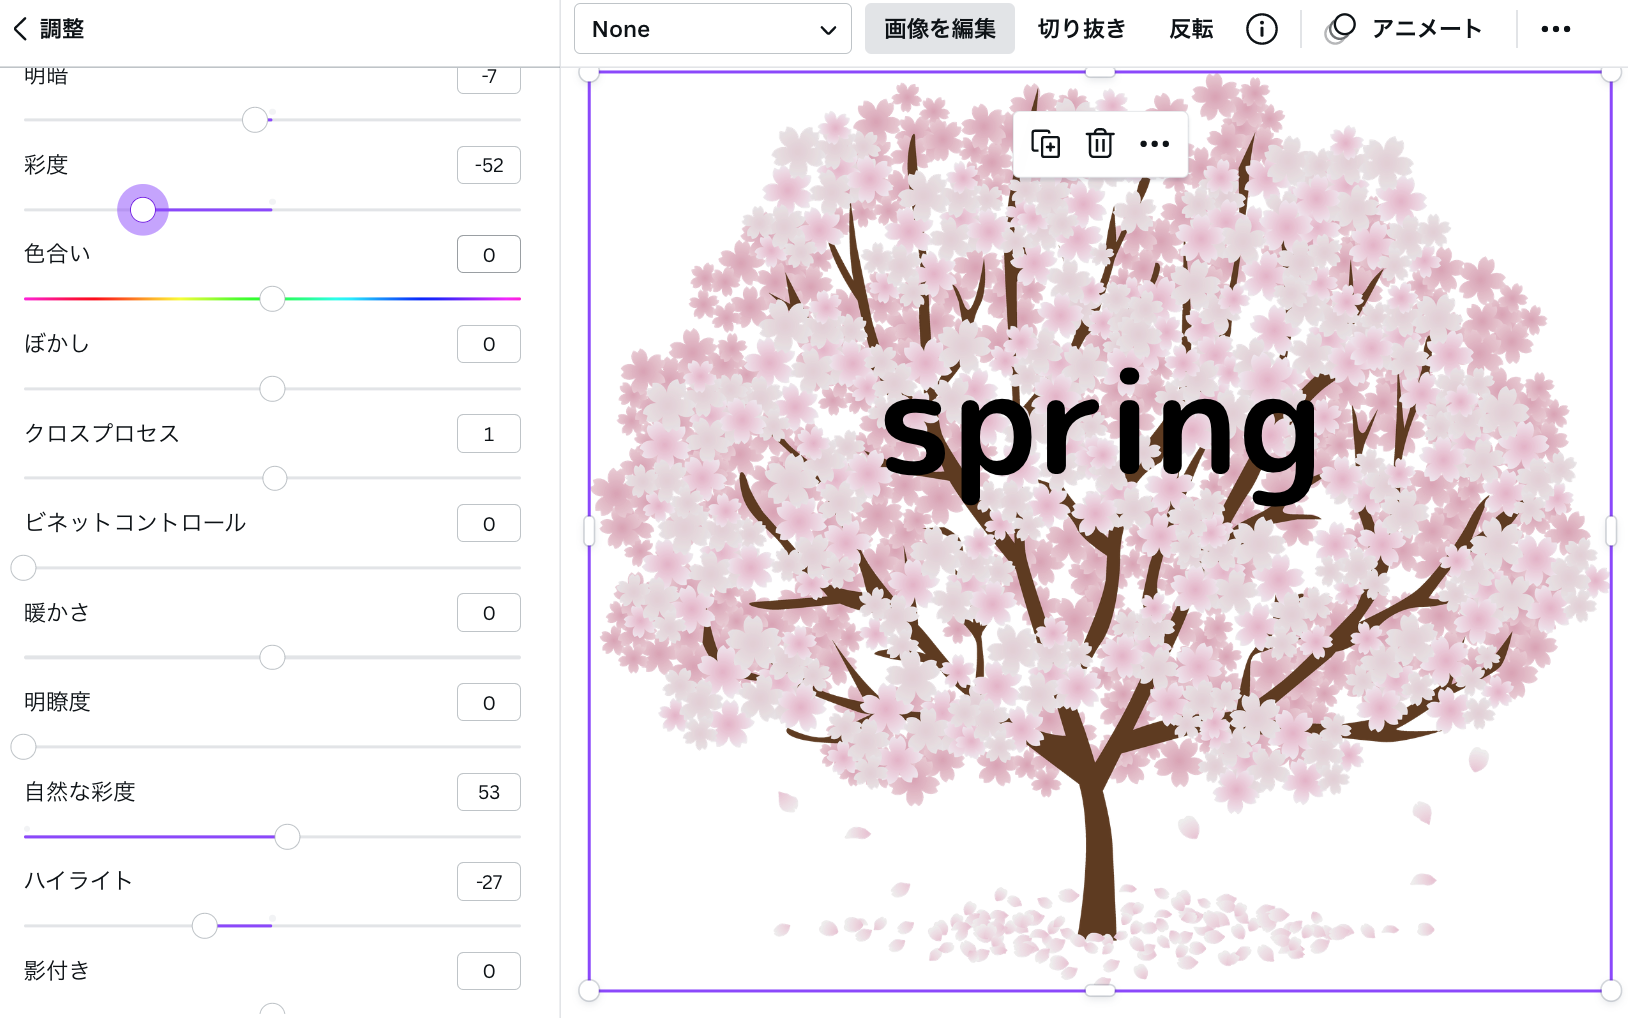Click the ハイライト slider handle

point(204,926)
